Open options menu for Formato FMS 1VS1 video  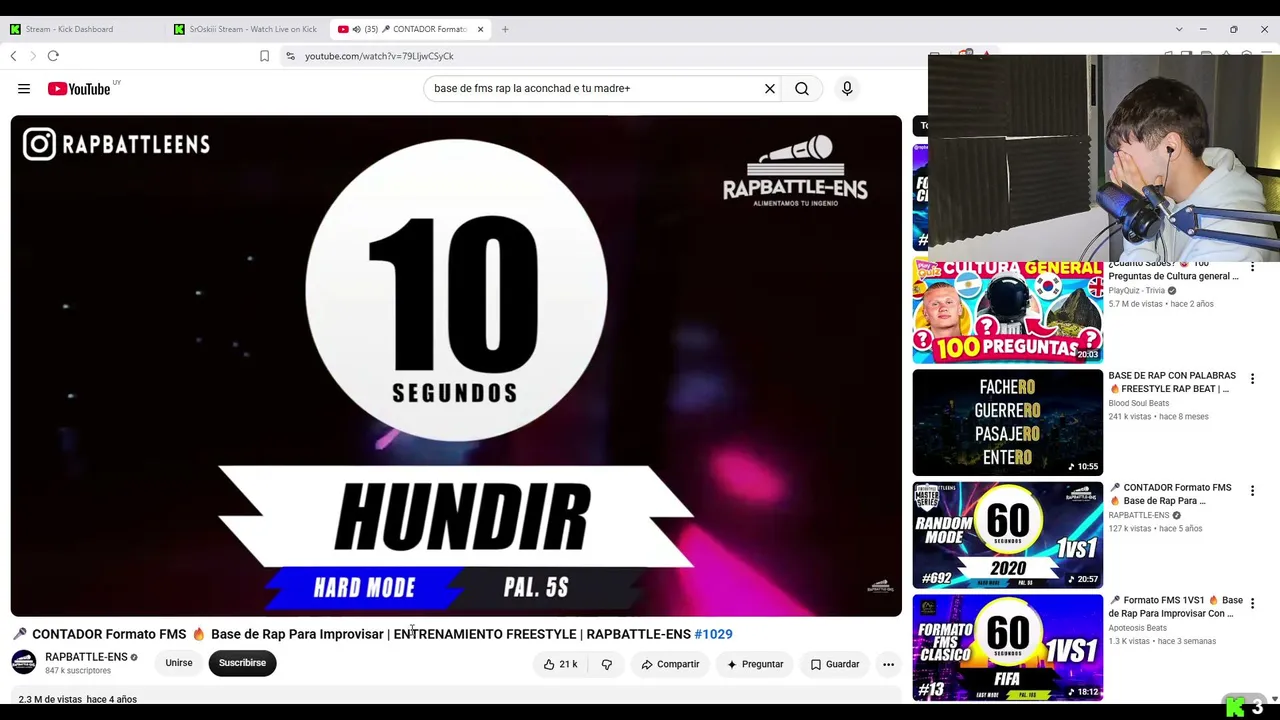[1252, 604]
